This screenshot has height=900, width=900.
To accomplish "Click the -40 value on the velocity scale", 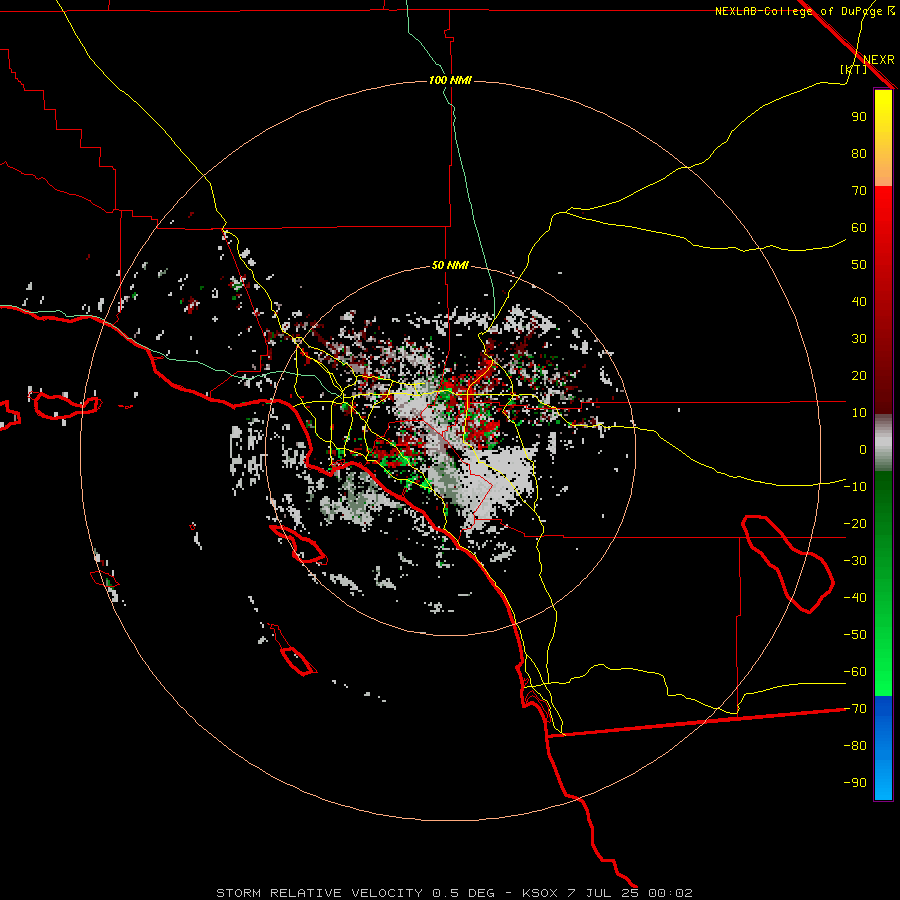I will [x=855, y=598].
